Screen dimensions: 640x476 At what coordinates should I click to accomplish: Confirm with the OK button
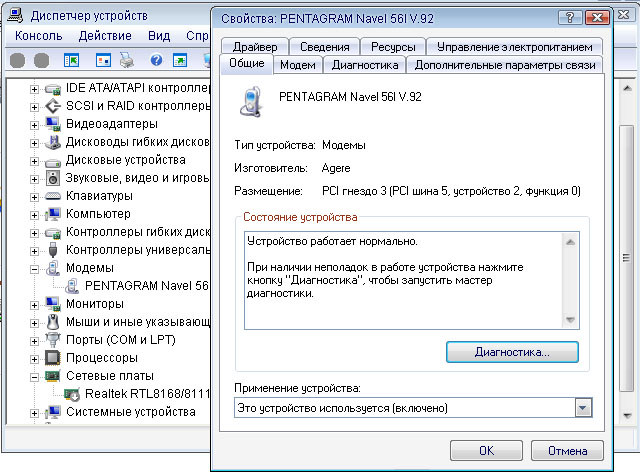pos(487,451)
